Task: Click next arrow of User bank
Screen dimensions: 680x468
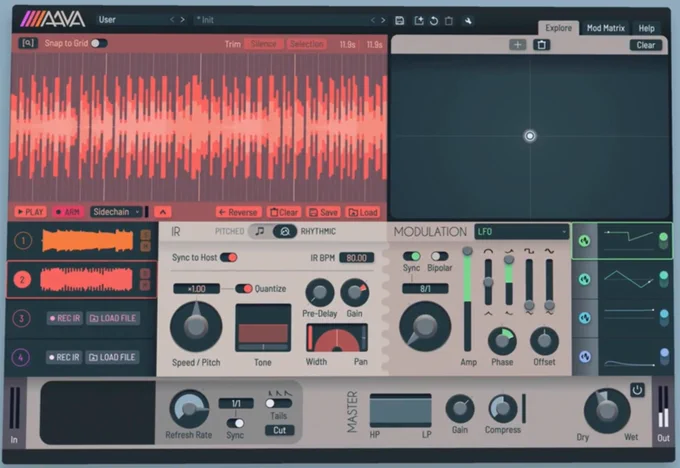Action: point(183,20)
